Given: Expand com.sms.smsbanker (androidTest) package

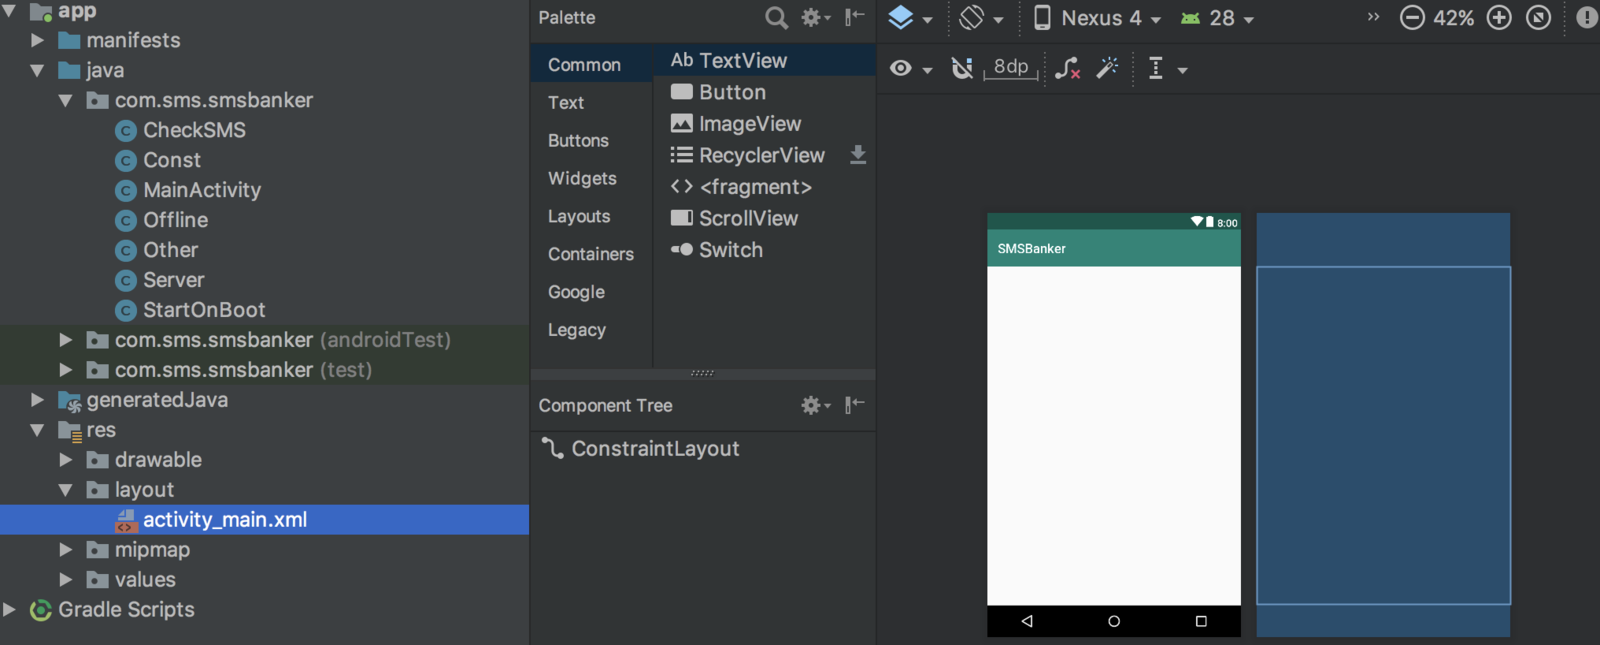Looking at the screenshot, I should pyautogui.click(x=65, y=340).
